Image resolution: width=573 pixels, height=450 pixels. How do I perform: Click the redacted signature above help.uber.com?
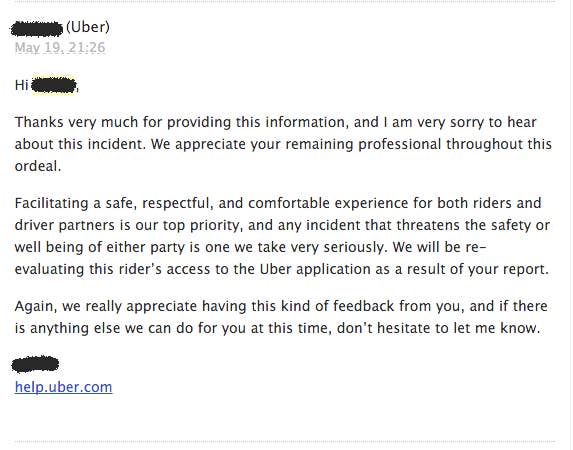[x=35, y=364]
